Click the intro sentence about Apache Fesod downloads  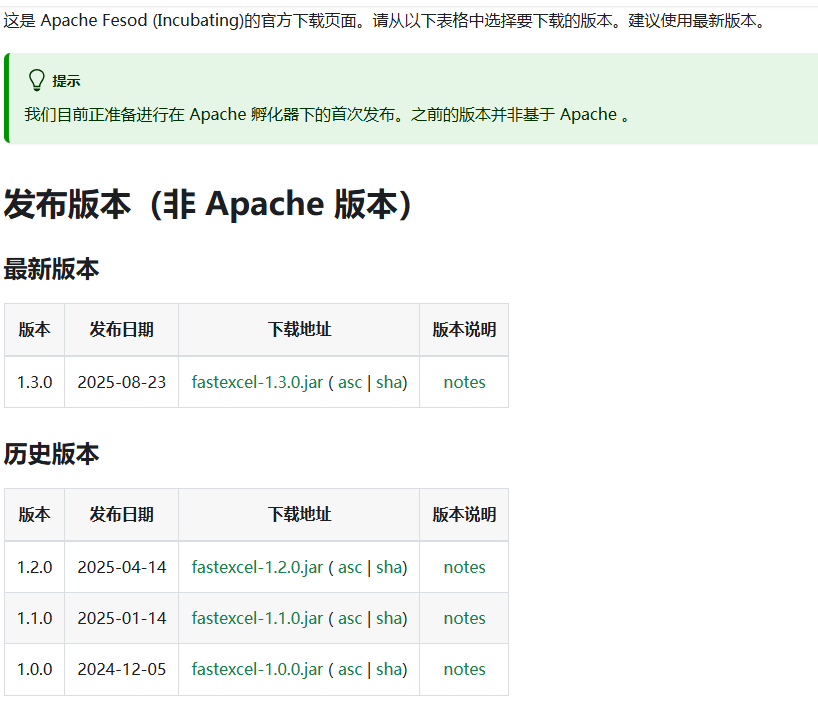(x=384, y=20)
